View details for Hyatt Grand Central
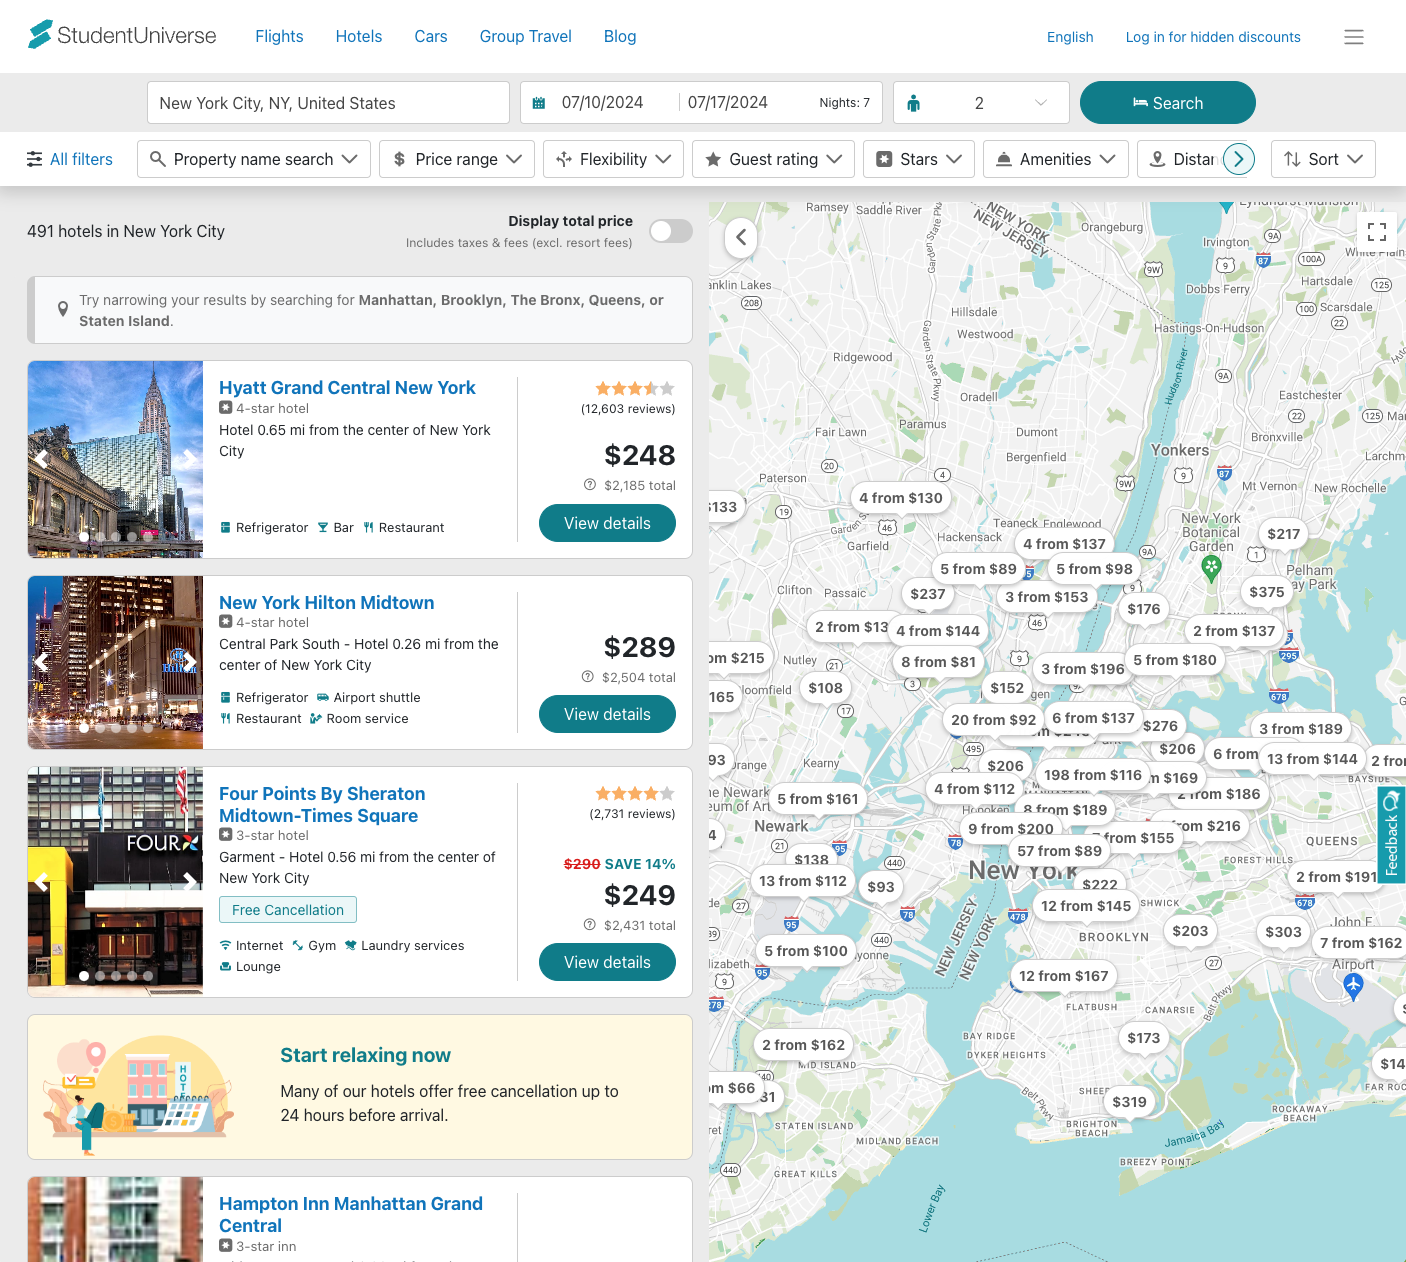 [607, 523]
